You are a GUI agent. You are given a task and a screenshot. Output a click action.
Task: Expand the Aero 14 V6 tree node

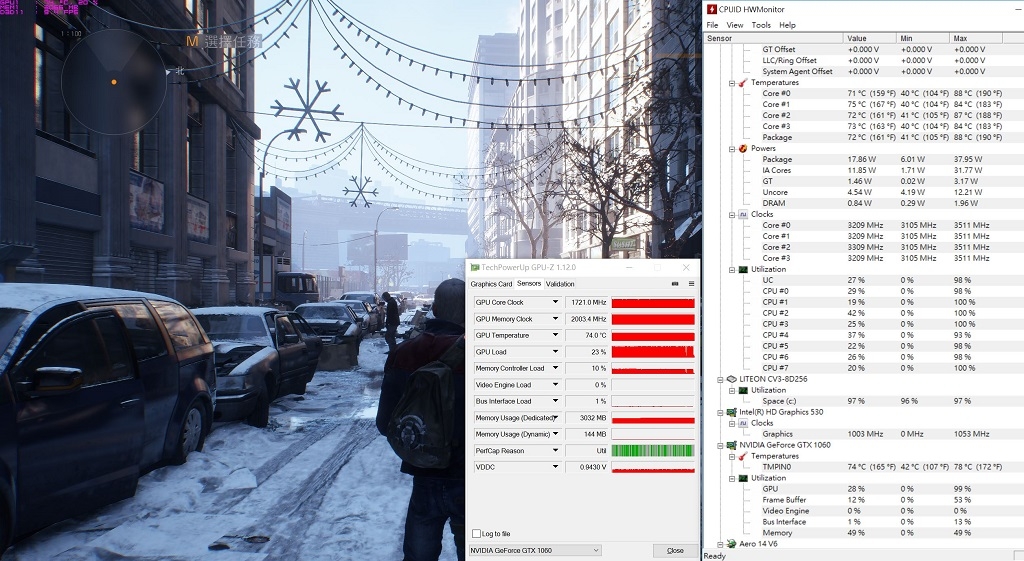coord(720,544)
